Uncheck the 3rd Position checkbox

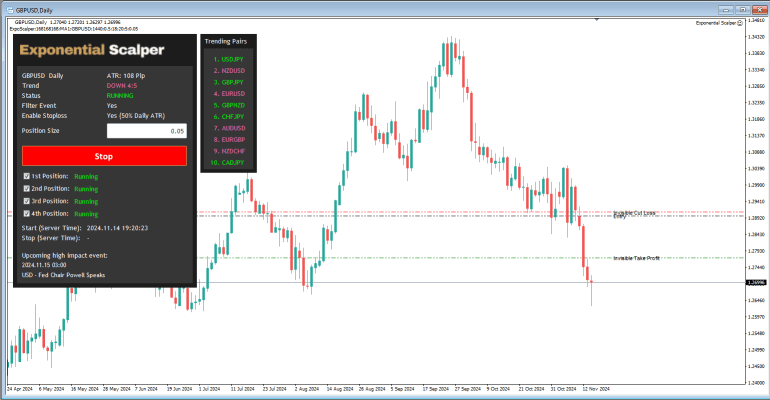point(27,201)
